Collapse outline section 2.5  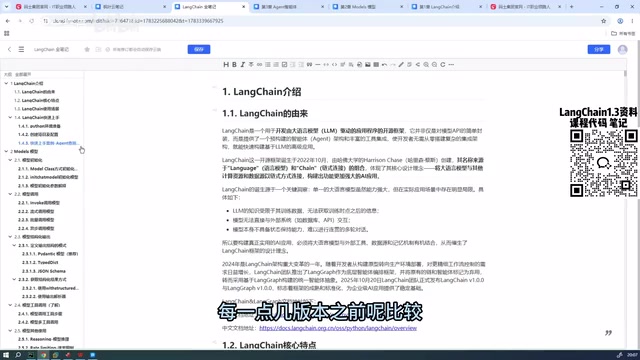pyautogui.click(x=10, y=331)
